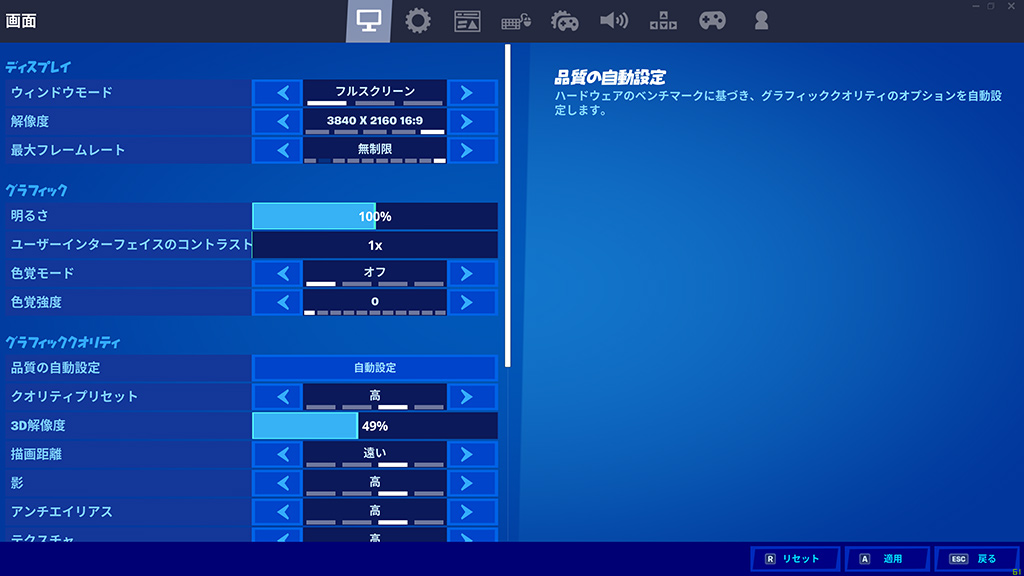This screenshot has height=576, width=1024.
Task: Click left arrow for 解像度
Action: [277, 121]
